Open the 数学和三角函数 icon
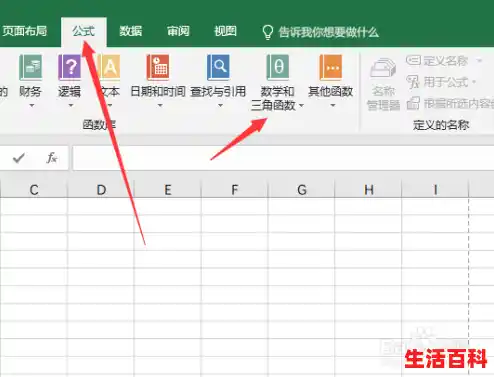Screen dimensions: 494x377 click(x=278, y=68)
